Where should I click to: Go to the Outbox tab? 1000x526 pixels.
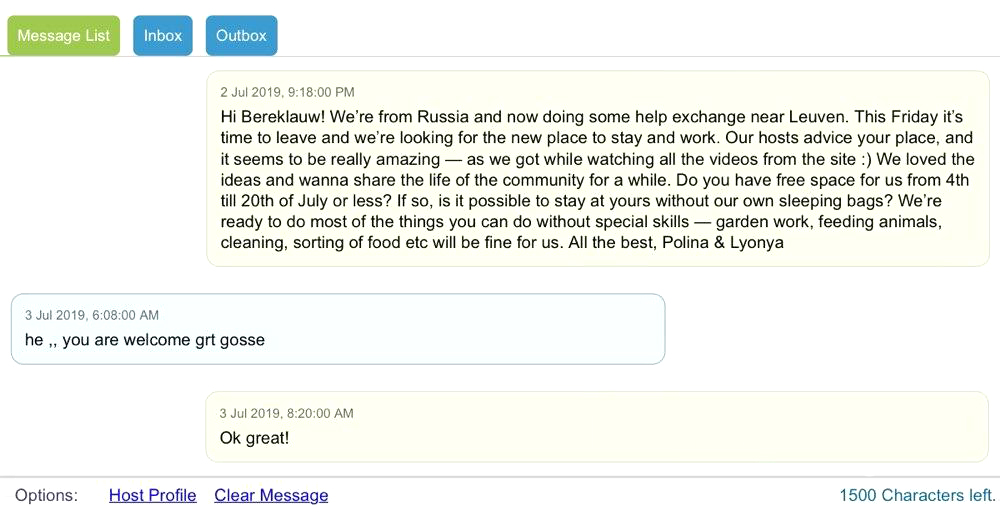[x=241, y=36]
